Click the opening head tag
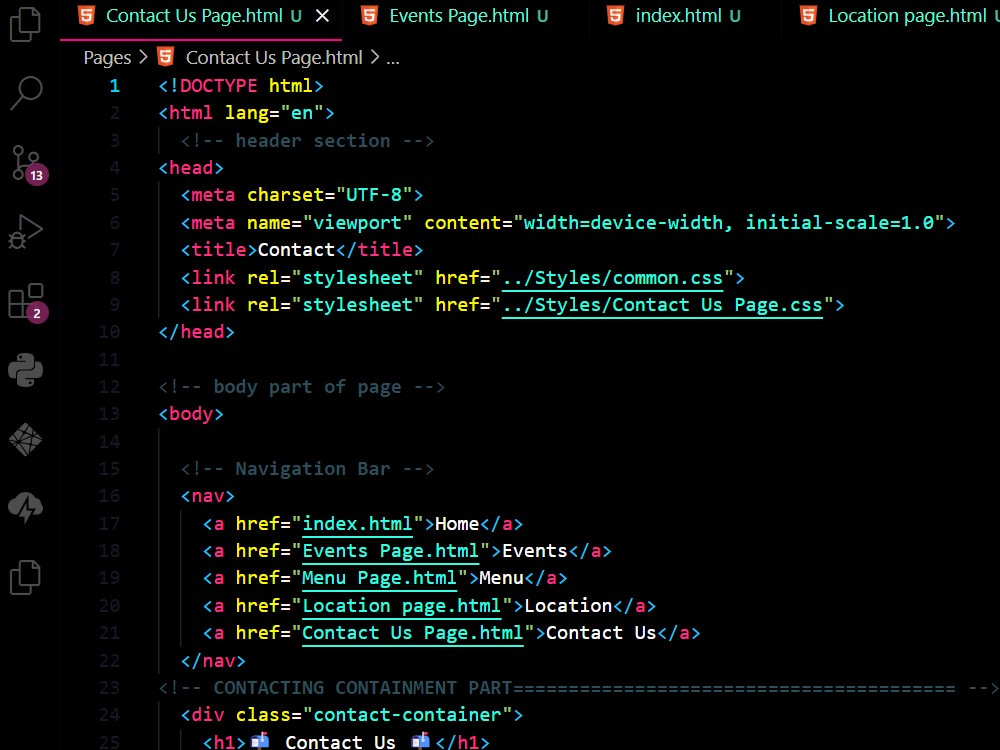The width and height of the screenshot is (1000, 750). (x=191, y=168)
